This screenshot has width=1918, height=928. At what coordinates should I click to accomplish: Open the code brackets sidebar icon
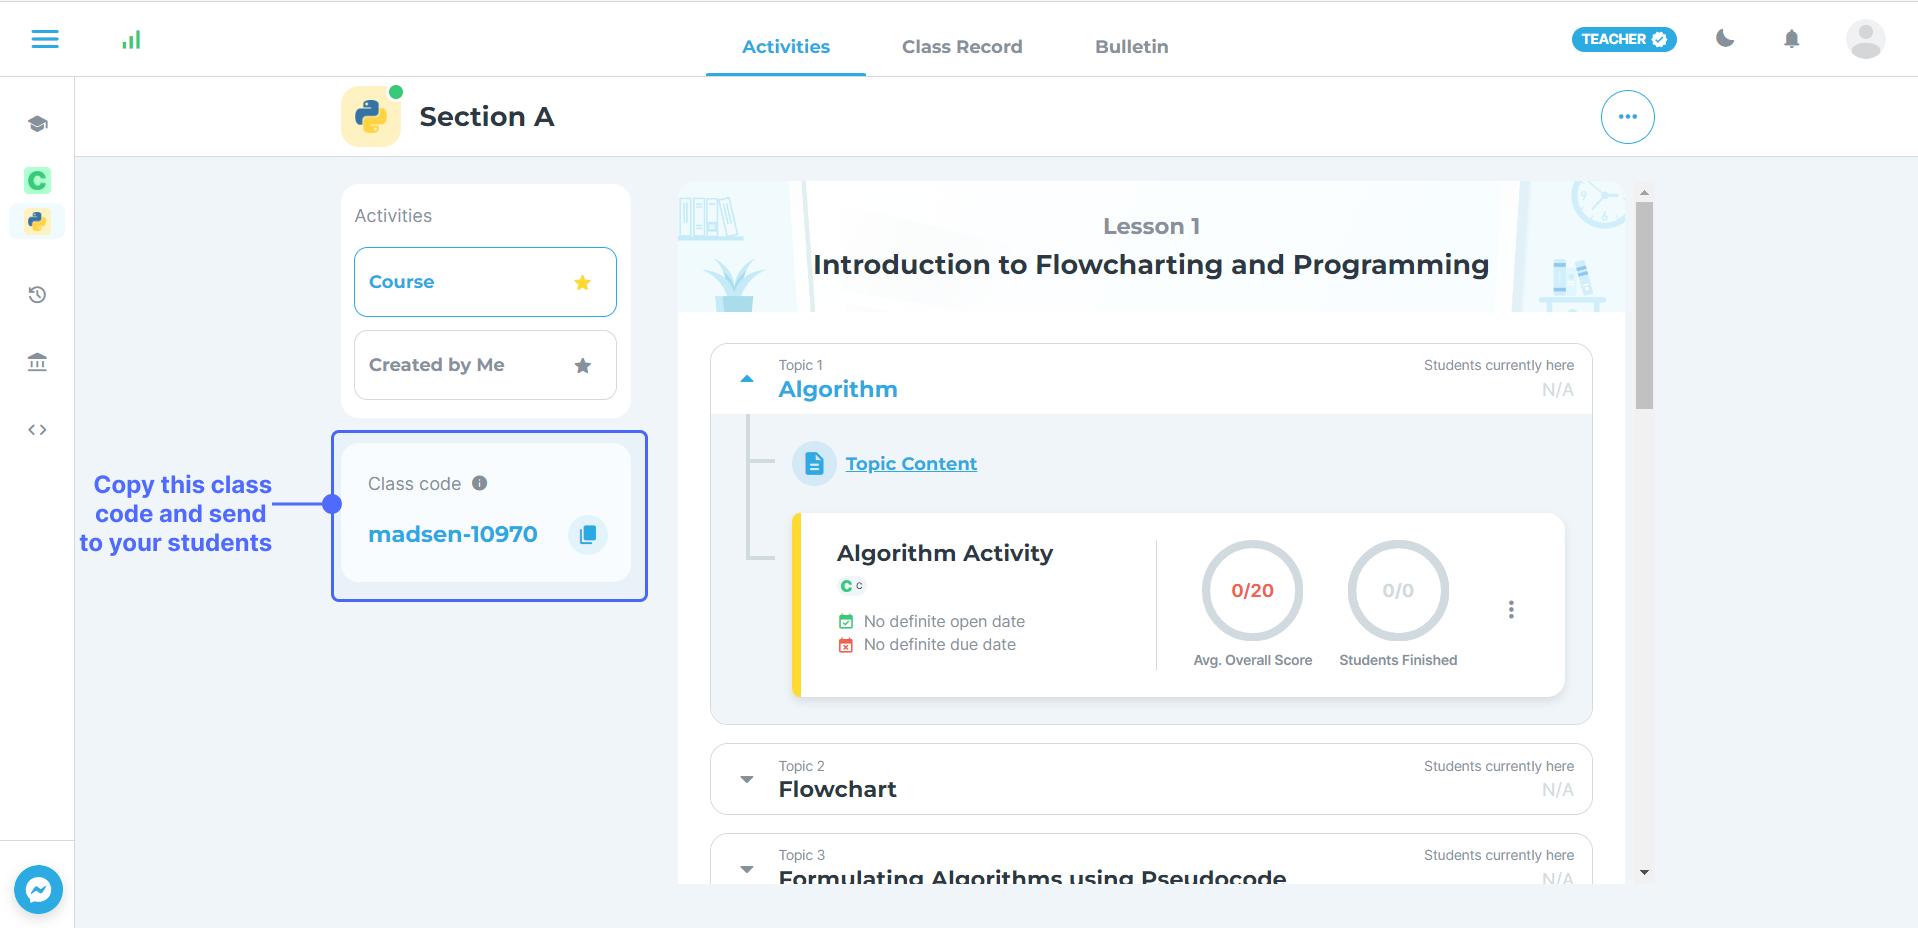coord(37,430)
